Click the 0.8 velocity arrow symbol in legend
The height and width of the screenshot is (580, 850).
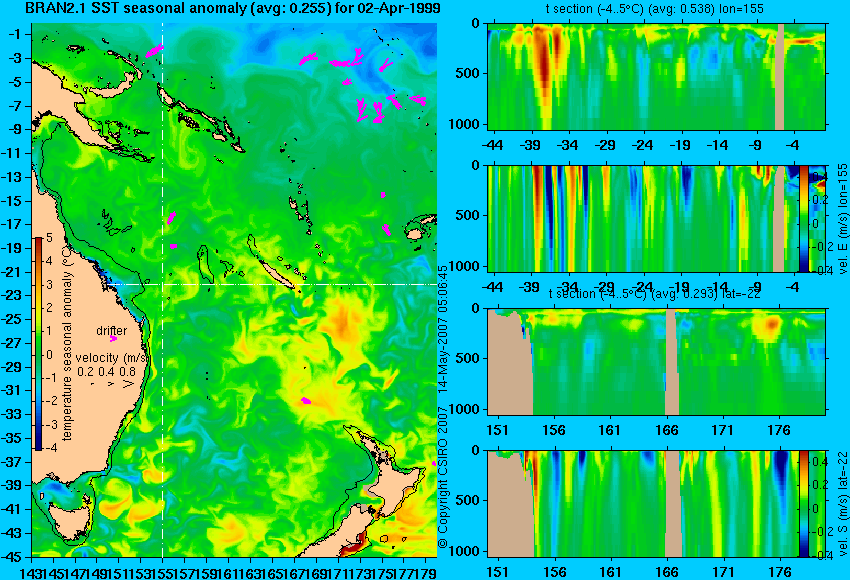tap(128, 384)
